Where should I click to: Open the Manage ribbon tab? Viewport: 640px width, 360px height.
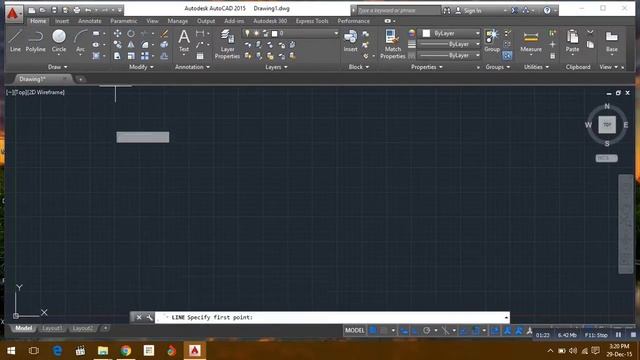[178, 21]
